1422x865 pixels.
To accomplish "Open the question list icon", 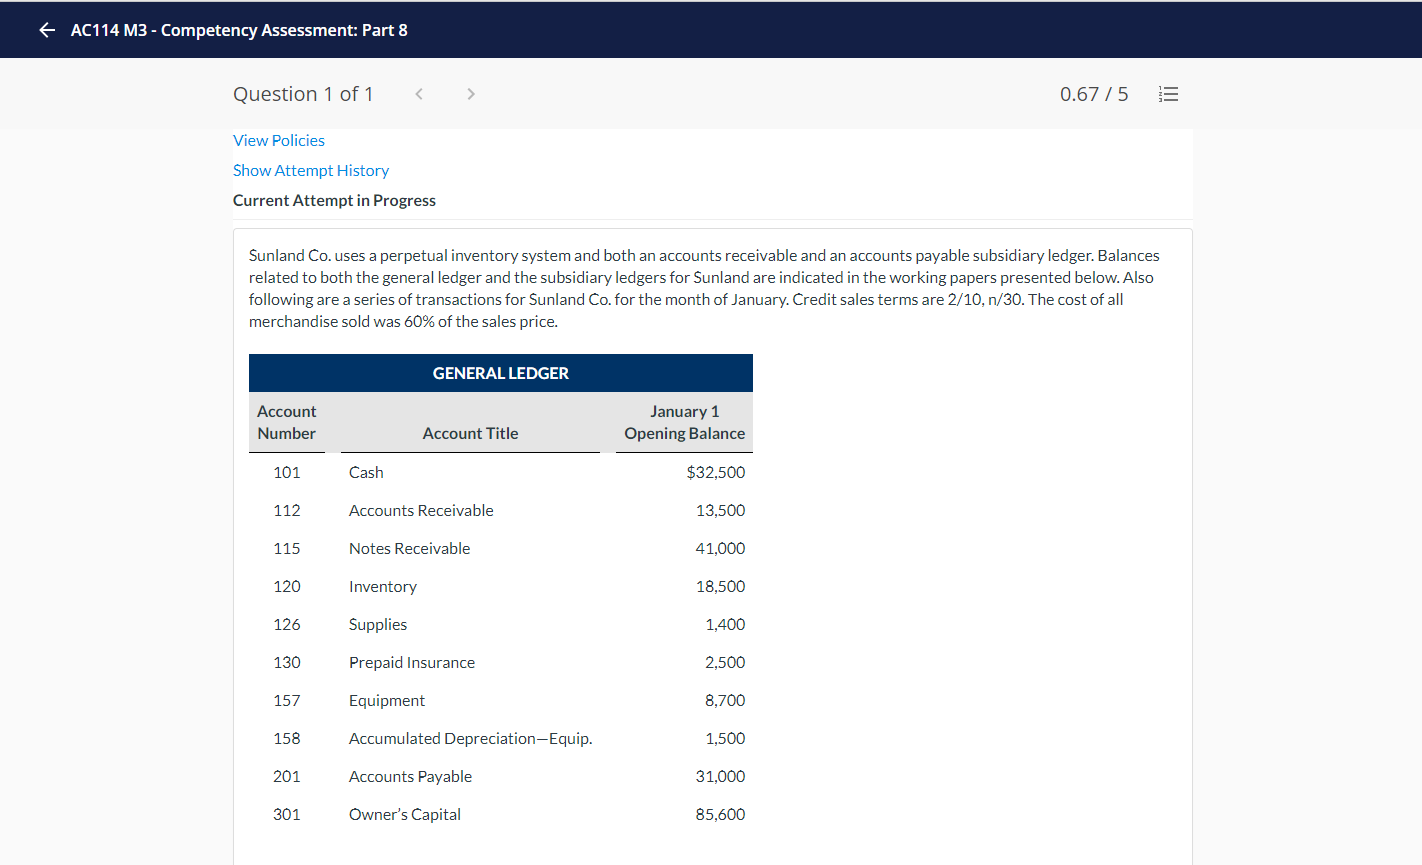I will (1168, 94).
